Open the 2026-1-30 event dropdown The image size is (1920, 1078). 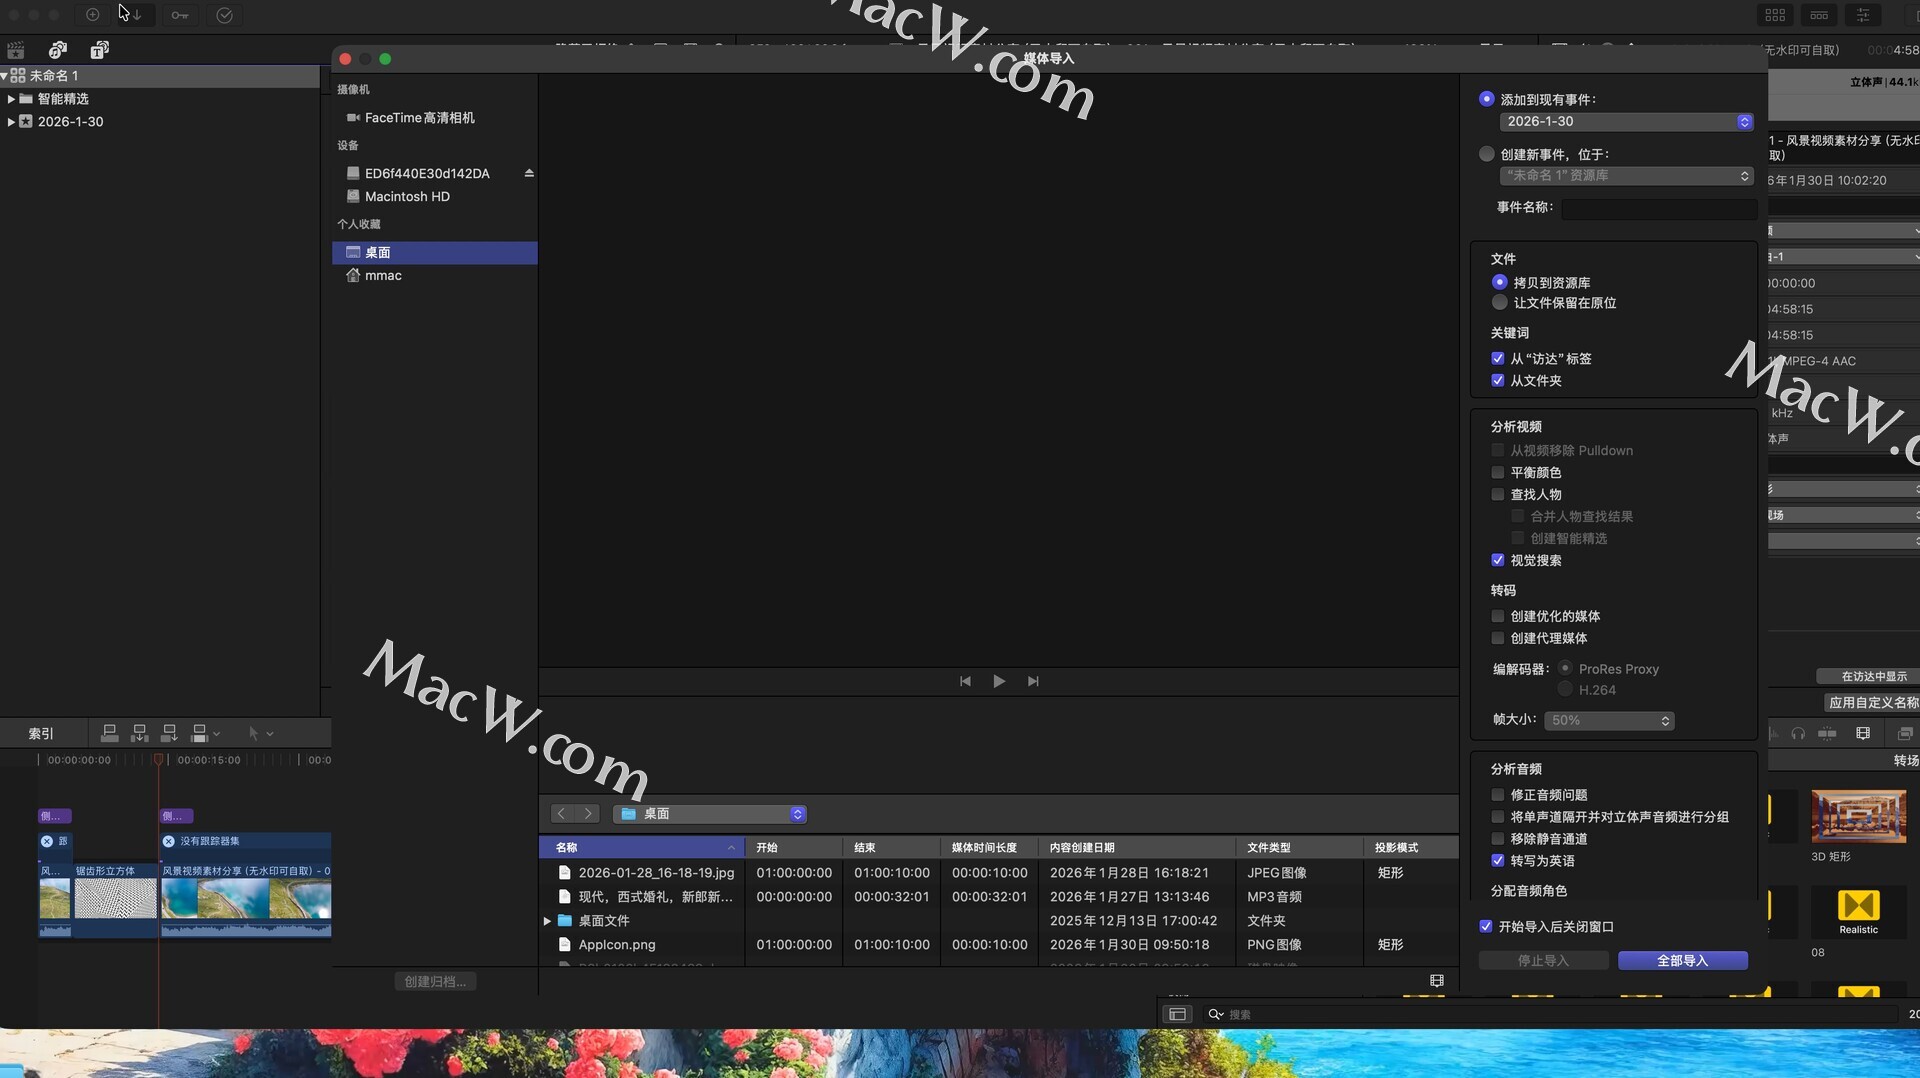pyautogui.click(x=1626, y=122)
